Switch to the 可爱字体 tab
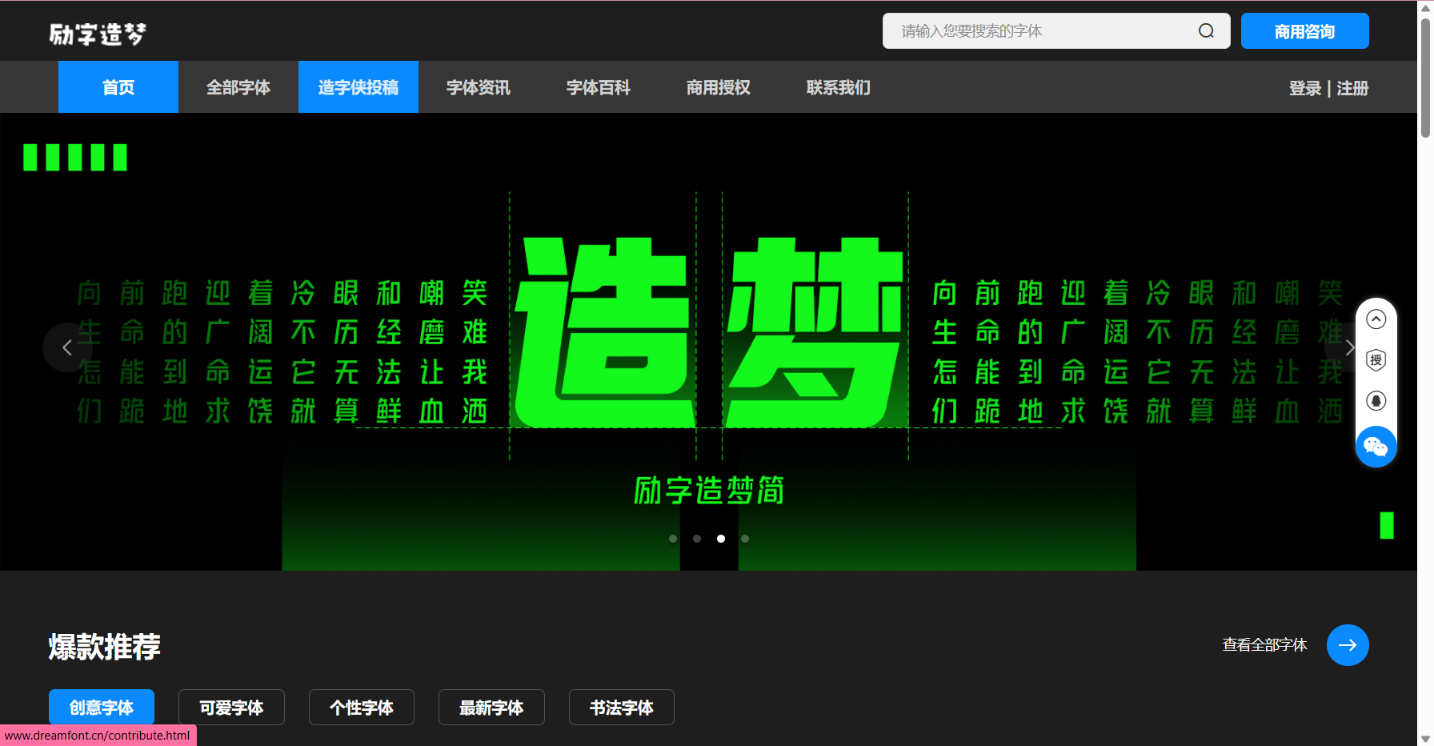The height and width of the screenshot is (746, 1434). pos(231,707)
